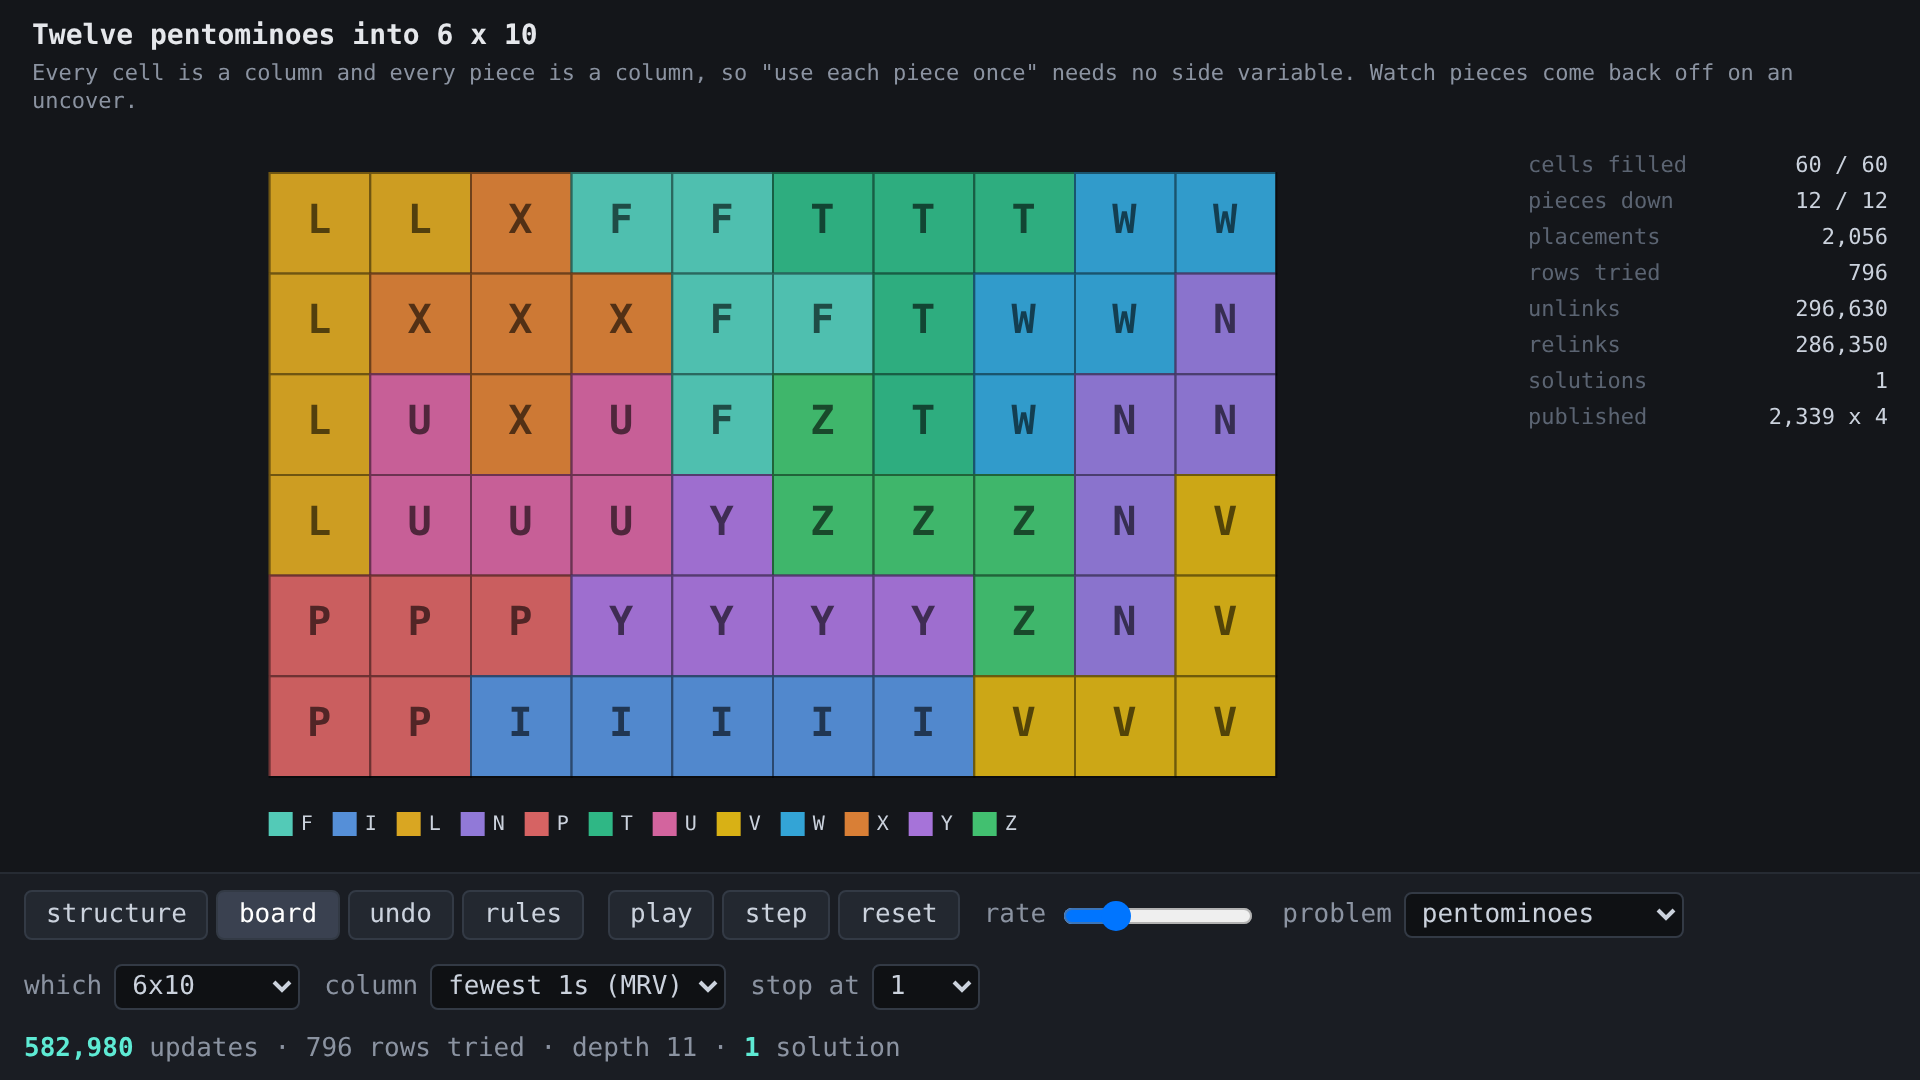
Task: Open the stop at dropdown
Action: coord(926,986)
